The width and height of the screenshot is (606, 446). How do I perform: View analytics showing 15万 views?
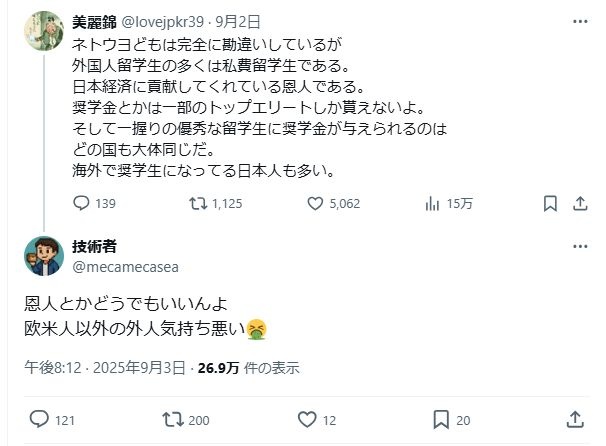point(433,204)
